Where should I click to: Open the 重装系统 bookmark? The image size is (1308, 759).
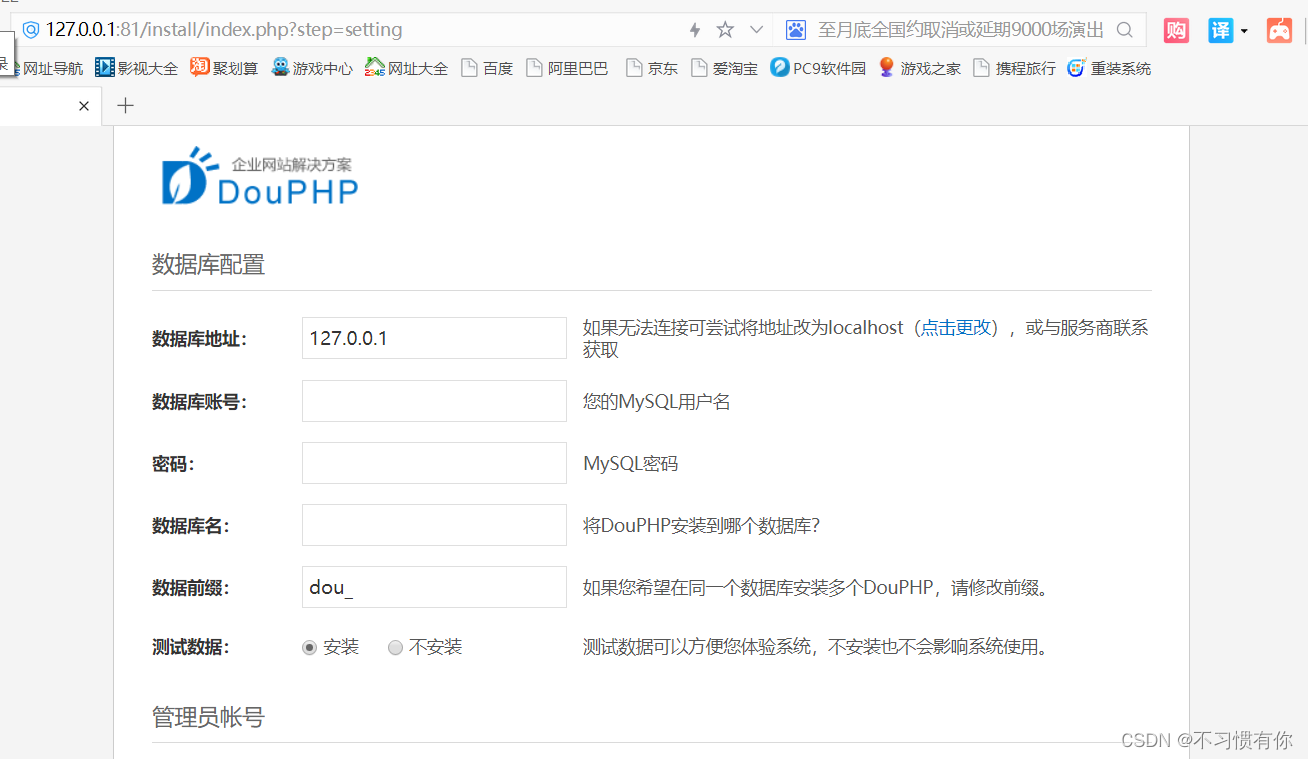[1118, 67]
